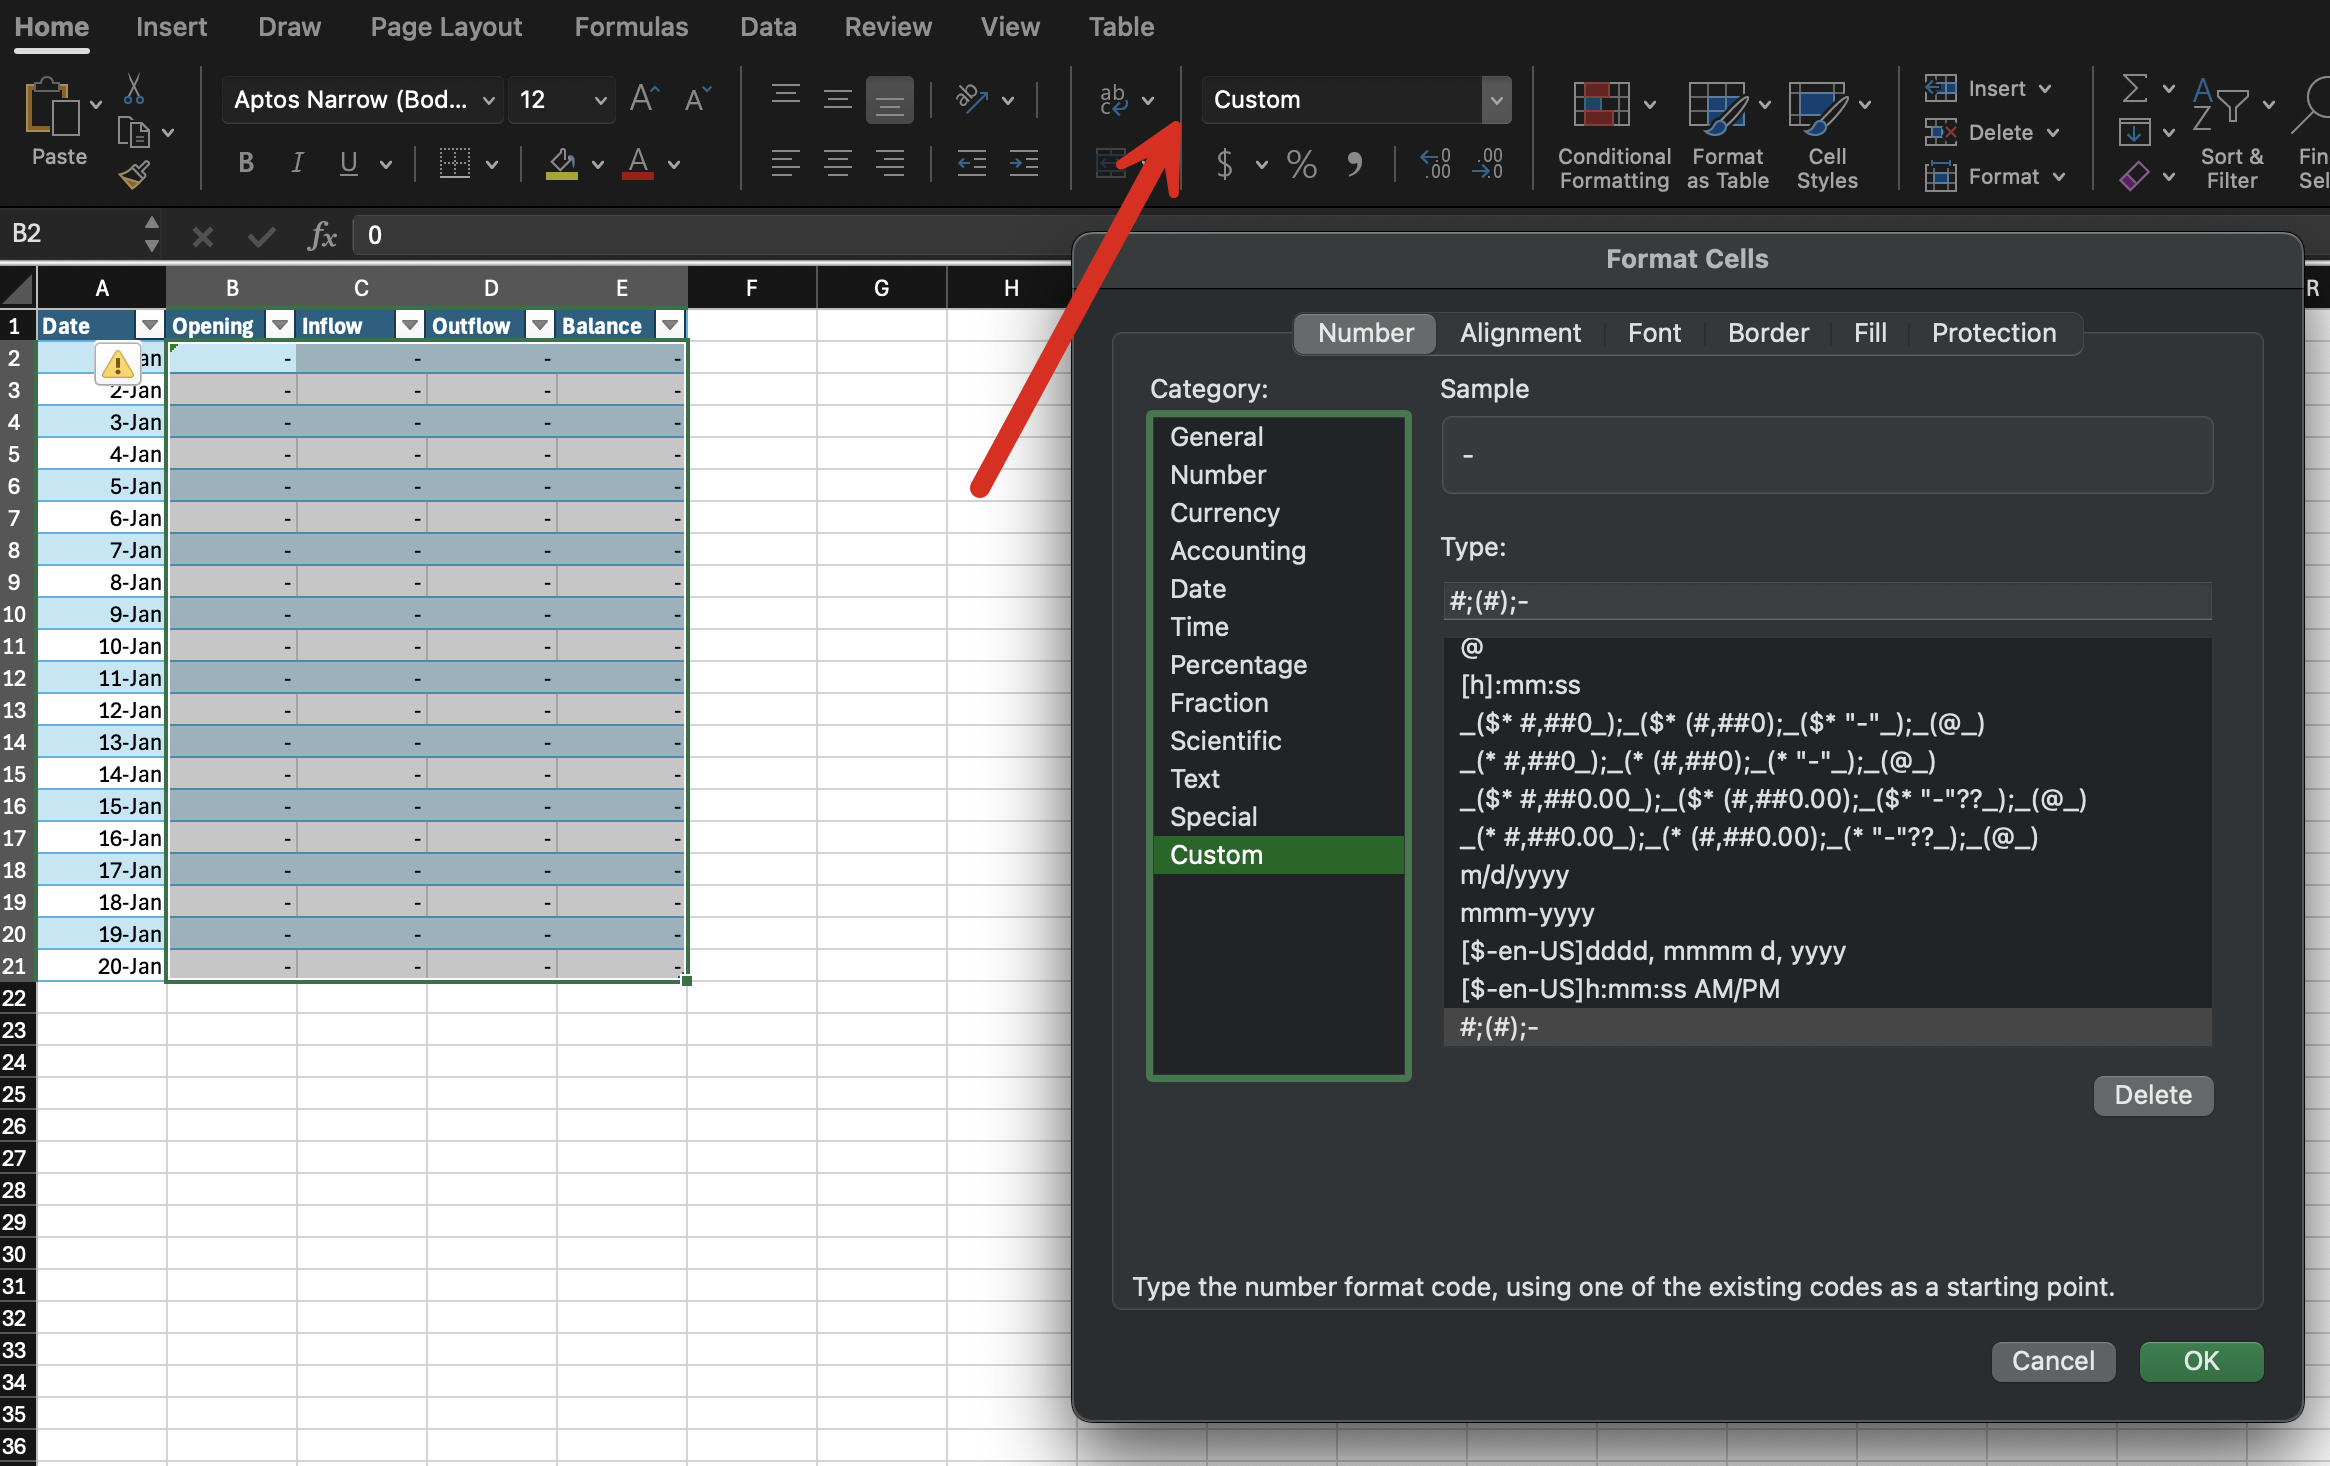
Task: Click the Increase Font Size icon
Action: click(644, 99)
